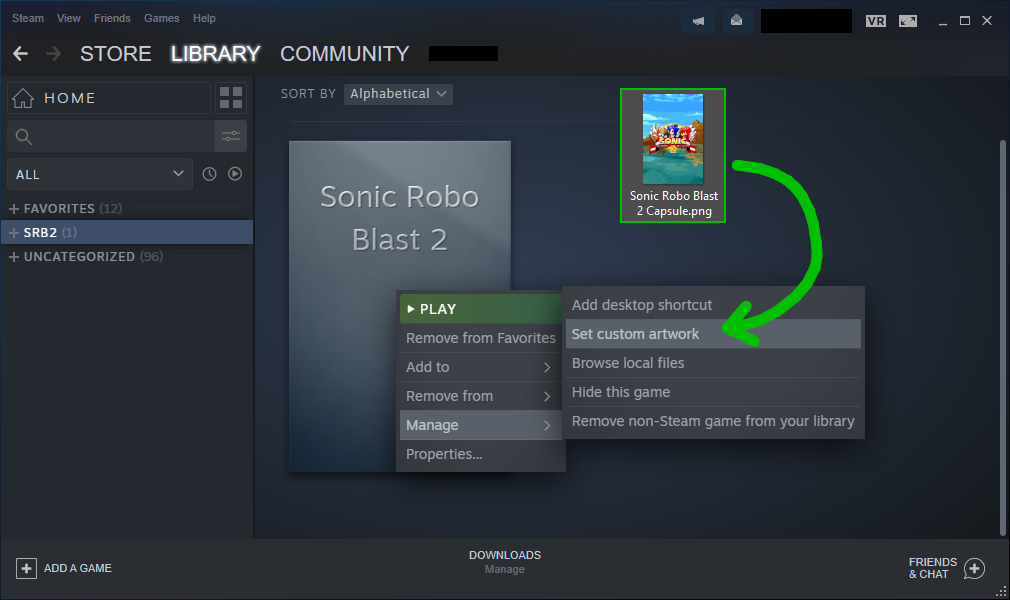The height and width of the screenshot is (600, 1010).
Task: Expand the FAVORITES category
Action: click(x=14, y=209)
